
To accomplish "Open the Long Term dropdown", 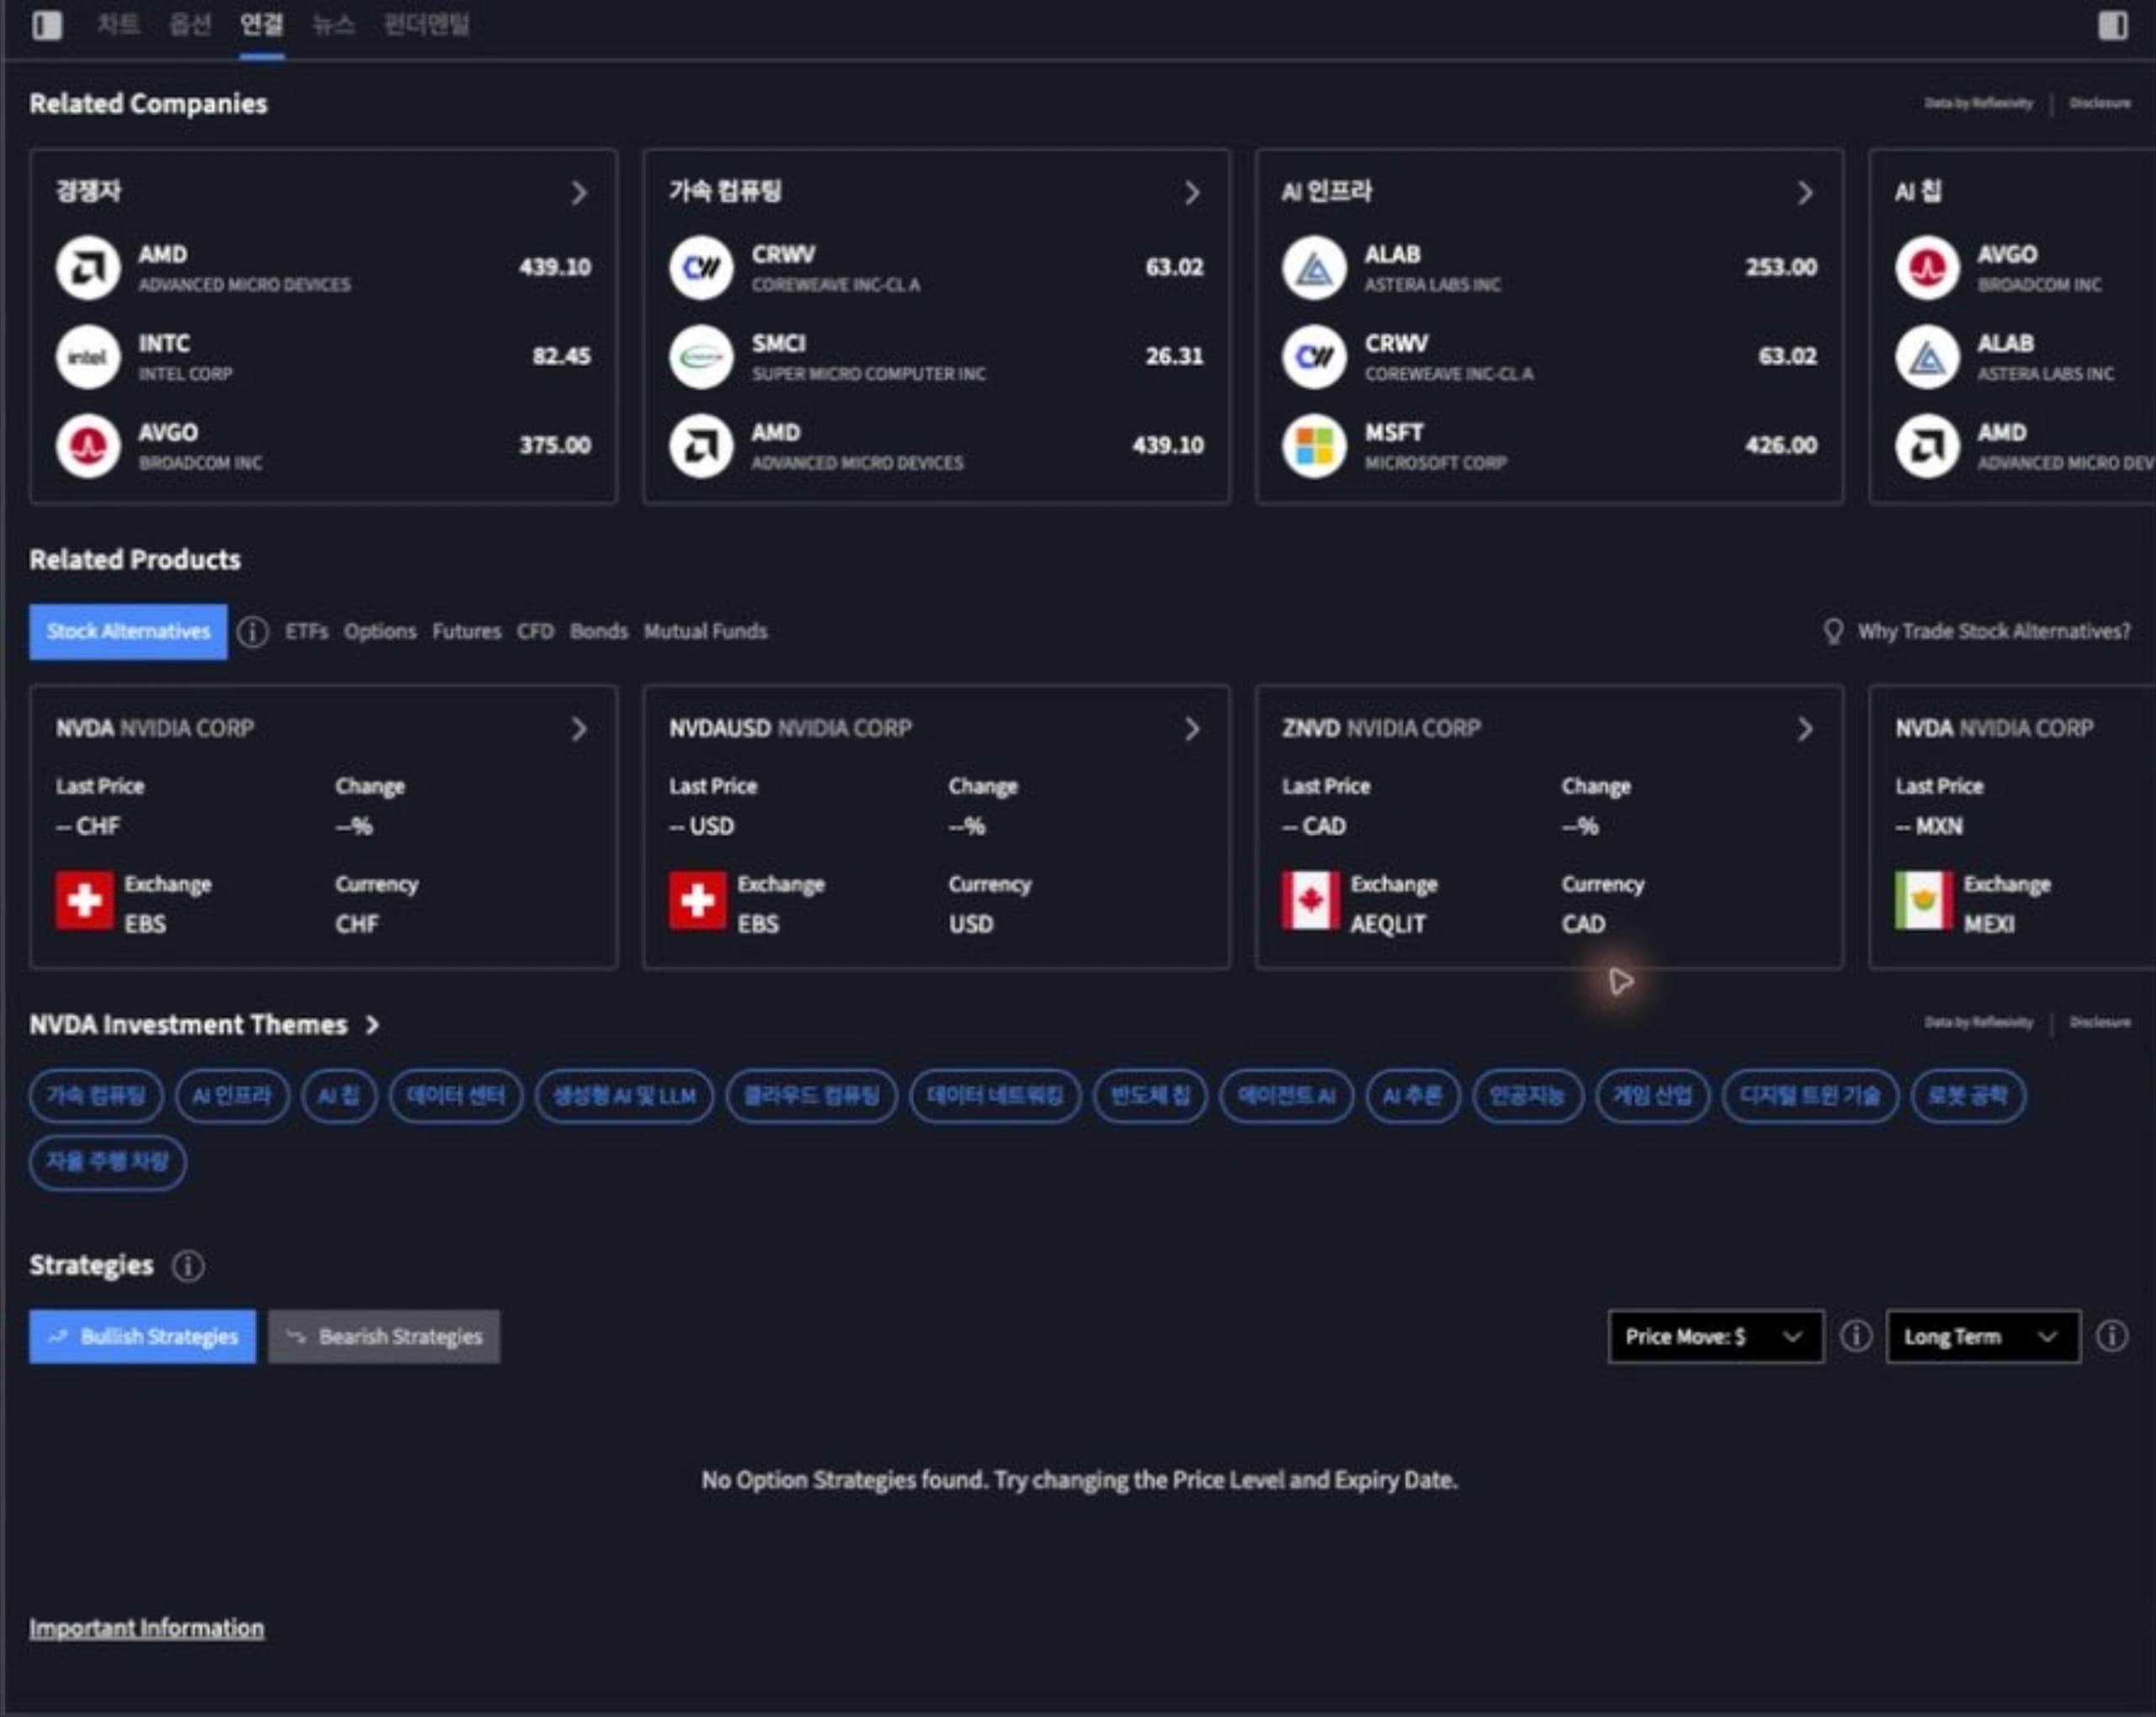I will [x=1983, y=1336].
